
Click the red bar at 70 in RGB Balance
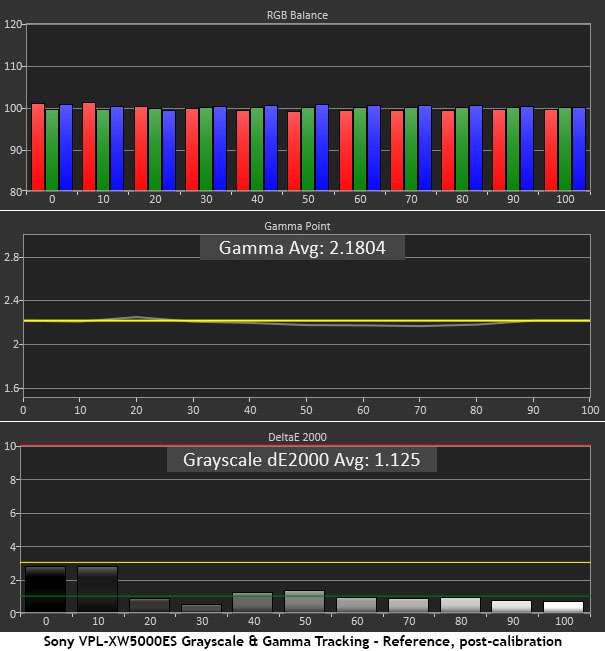(x=397, y=151)
